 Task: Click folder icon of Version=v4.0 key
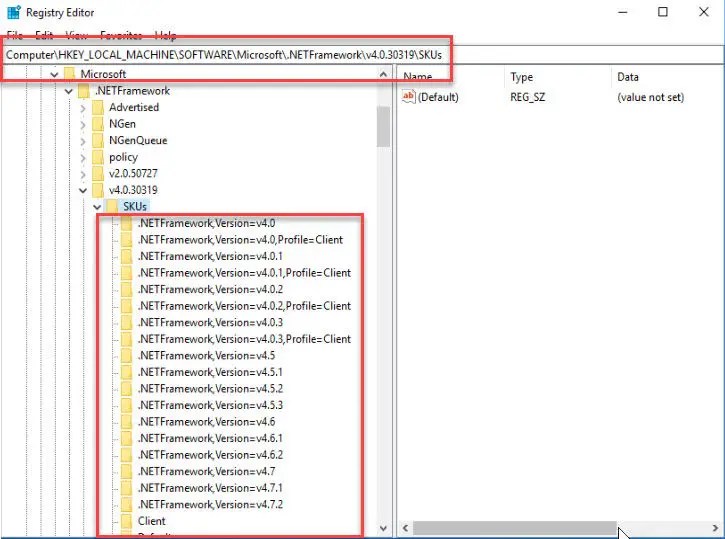pyautogui.click(x=126, y=223)
